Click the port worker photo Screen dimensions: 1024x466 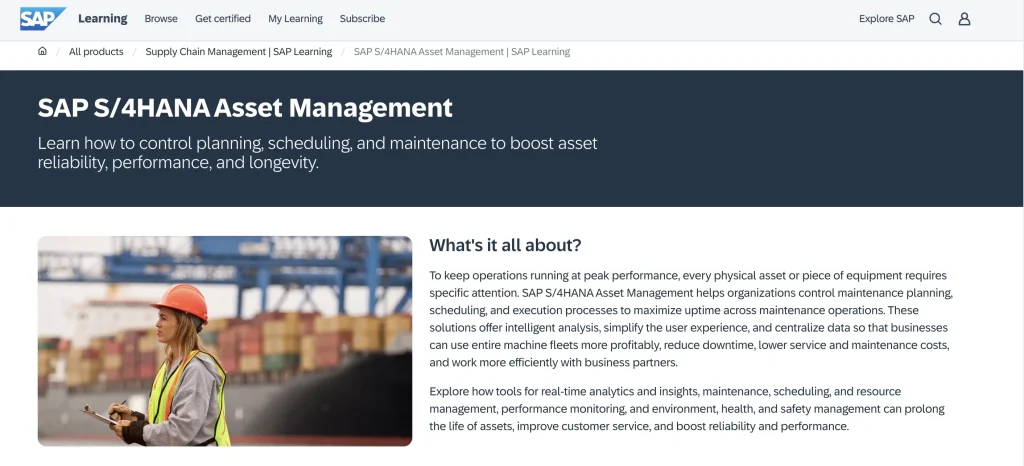click(x=225, y=341)
